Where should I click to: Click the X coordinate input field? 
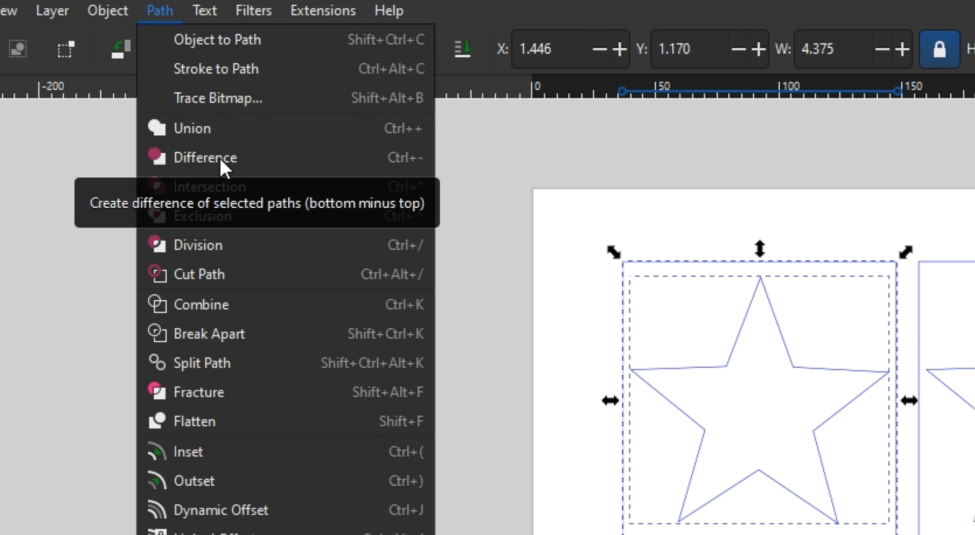(550, 49)
